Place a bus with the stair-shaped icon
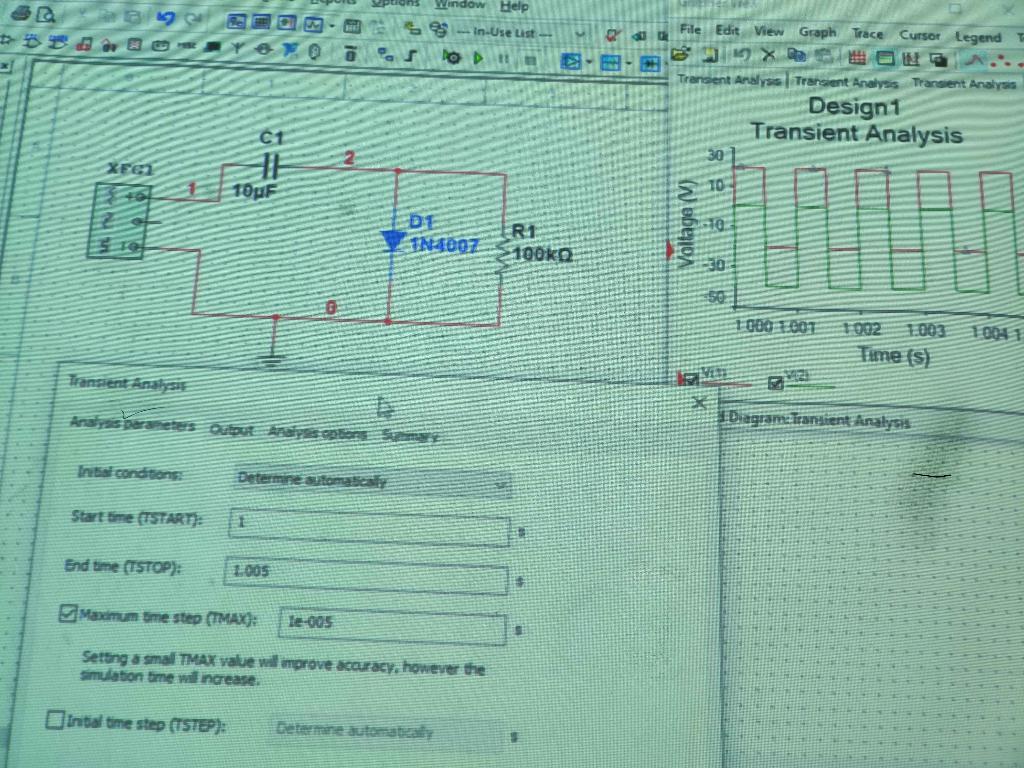 [410, 55]
